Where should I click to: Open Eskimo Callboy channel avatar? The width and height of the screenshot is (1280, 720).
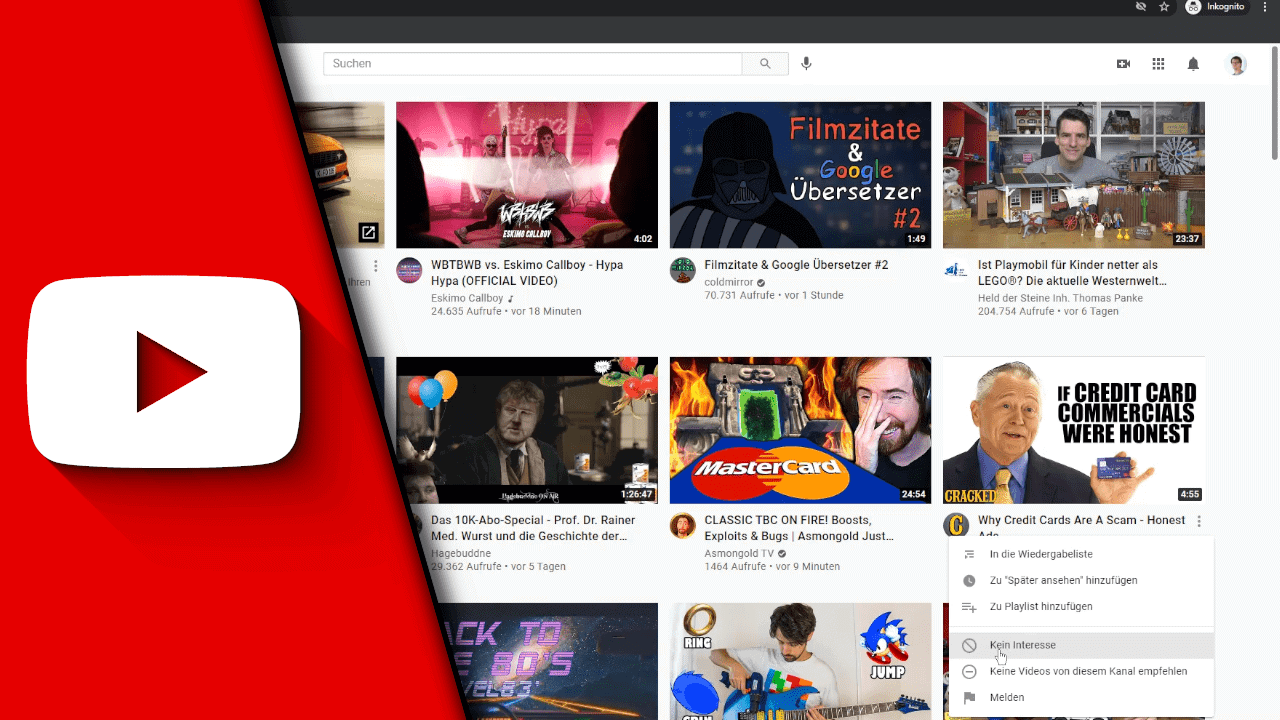coord(409,270)
